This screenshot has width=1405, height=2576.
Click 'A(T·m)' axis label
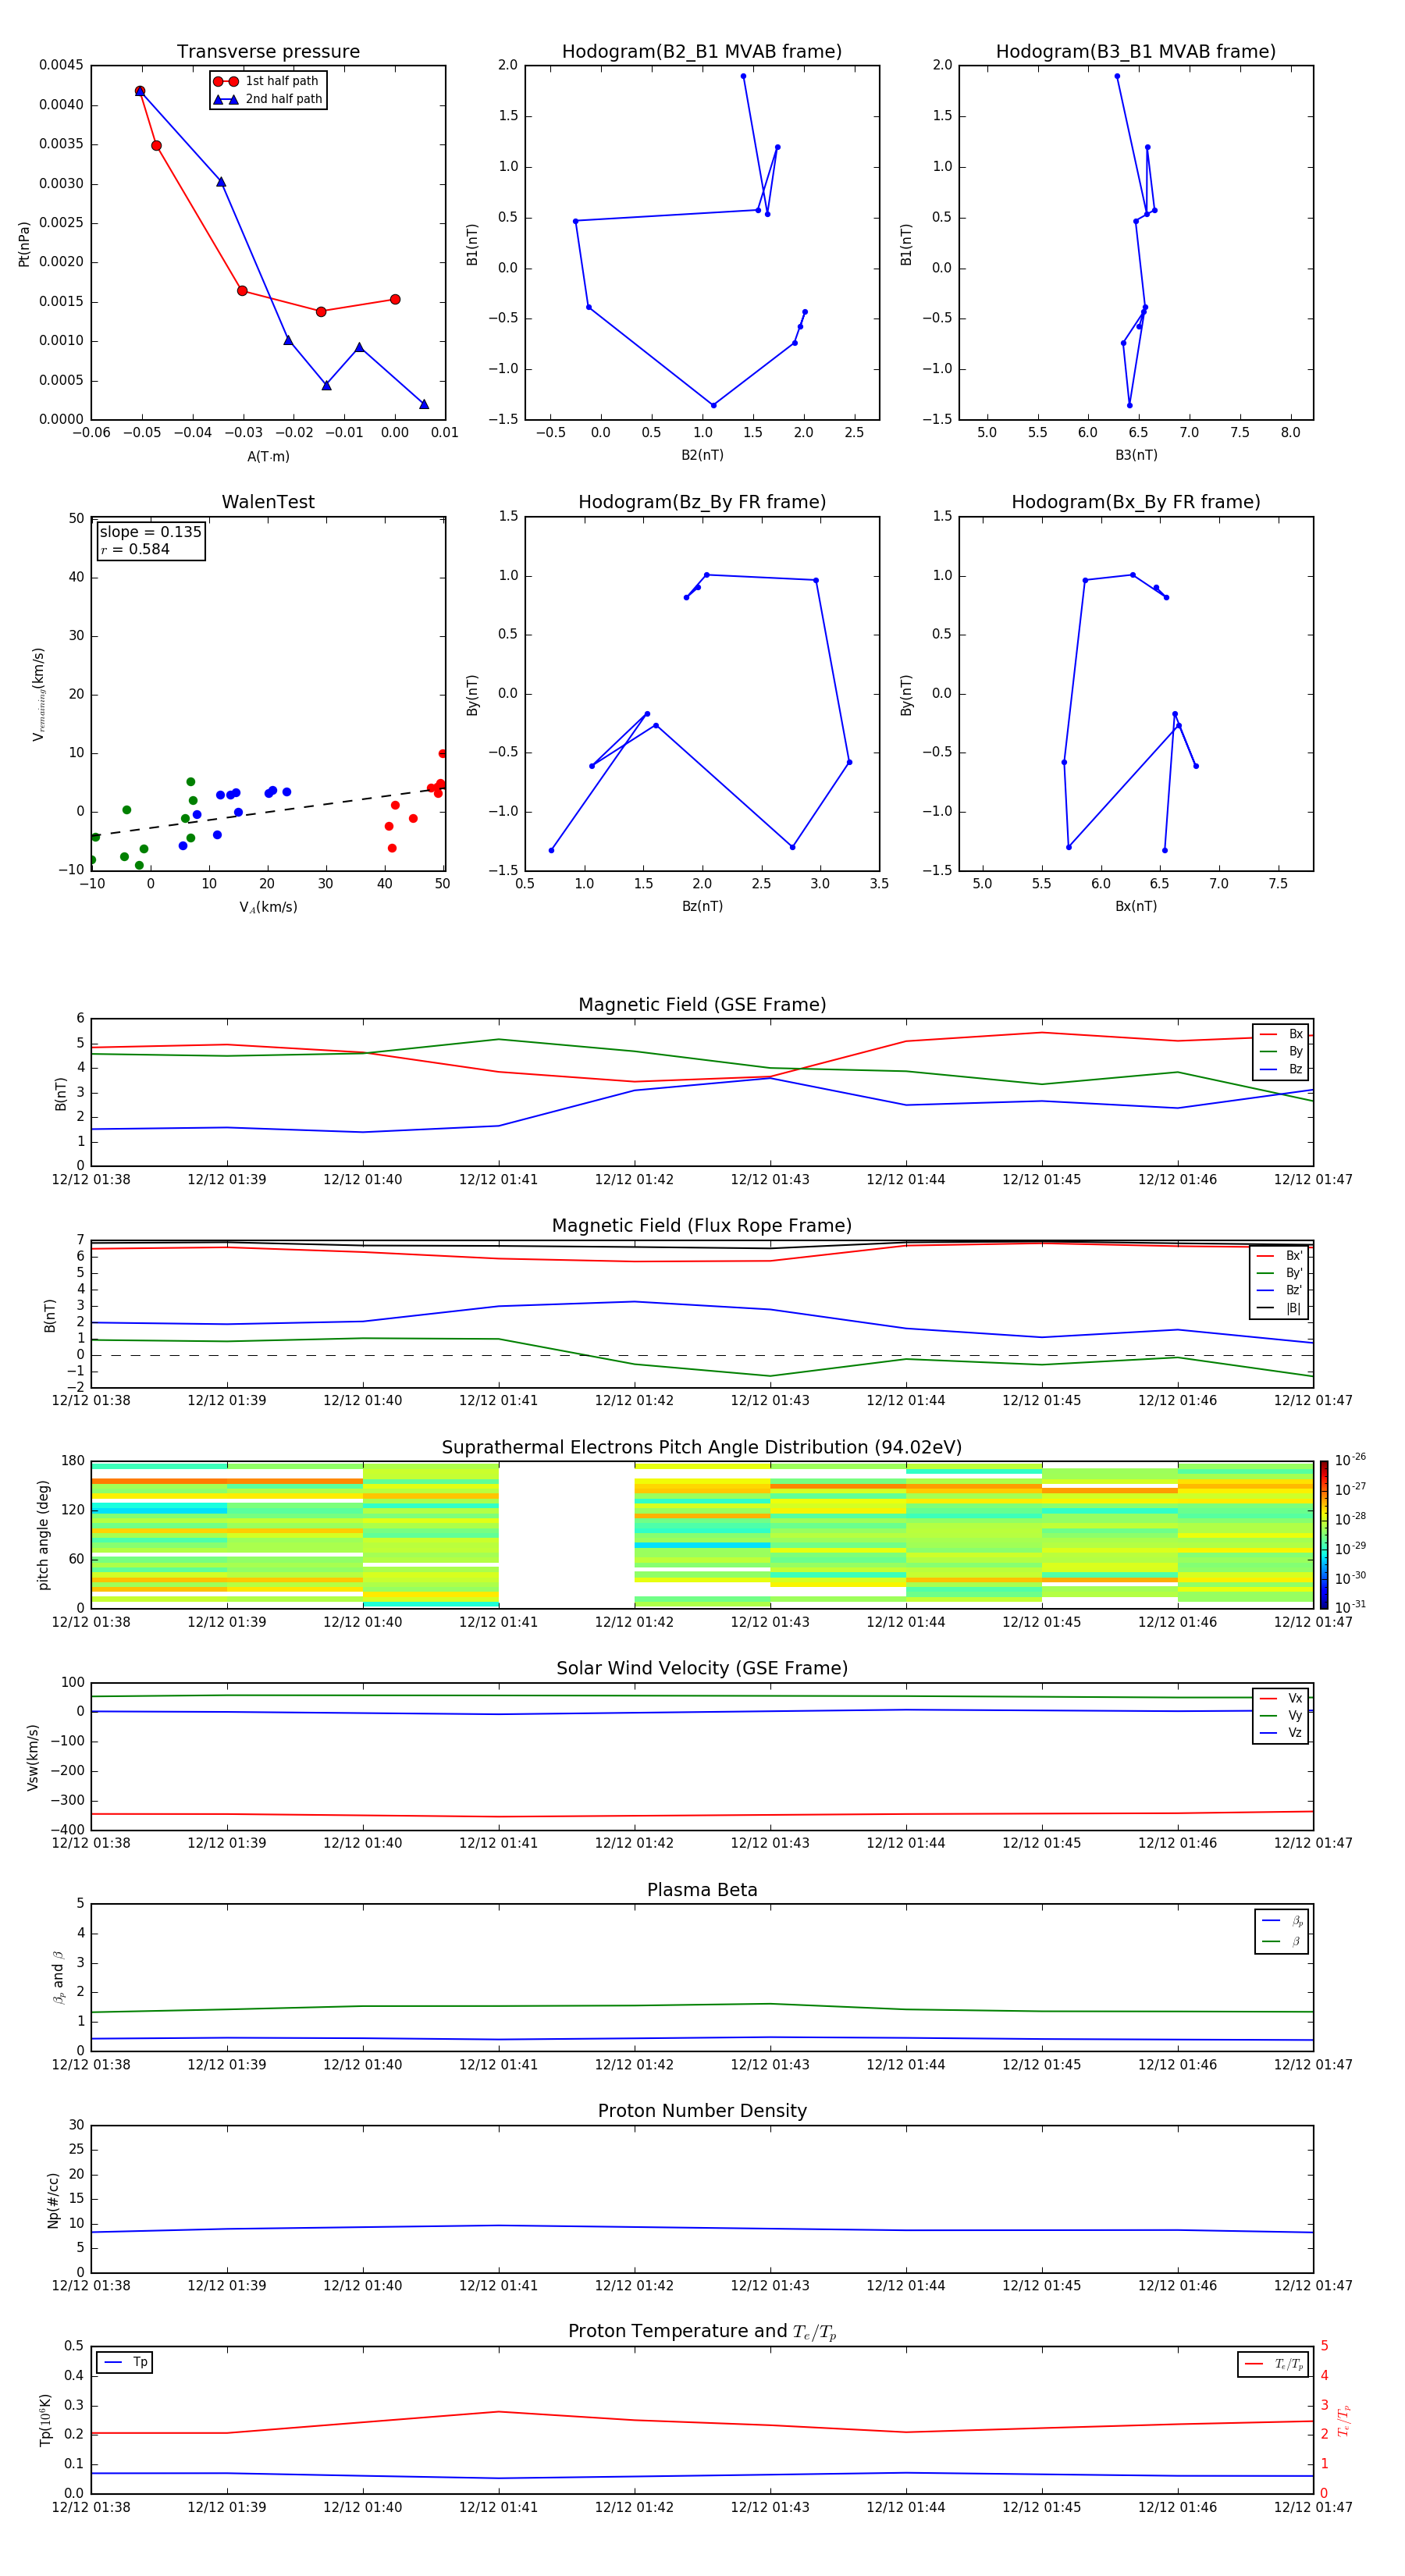pyautogui.click(x=268, y=457)
